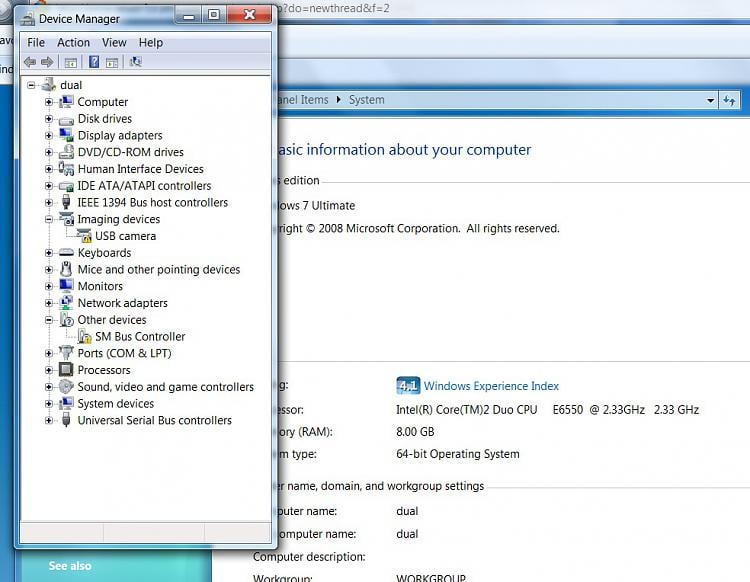Viewport: 750px width, 582px height.
Task: Expand the Processors node
Action: 48,370
